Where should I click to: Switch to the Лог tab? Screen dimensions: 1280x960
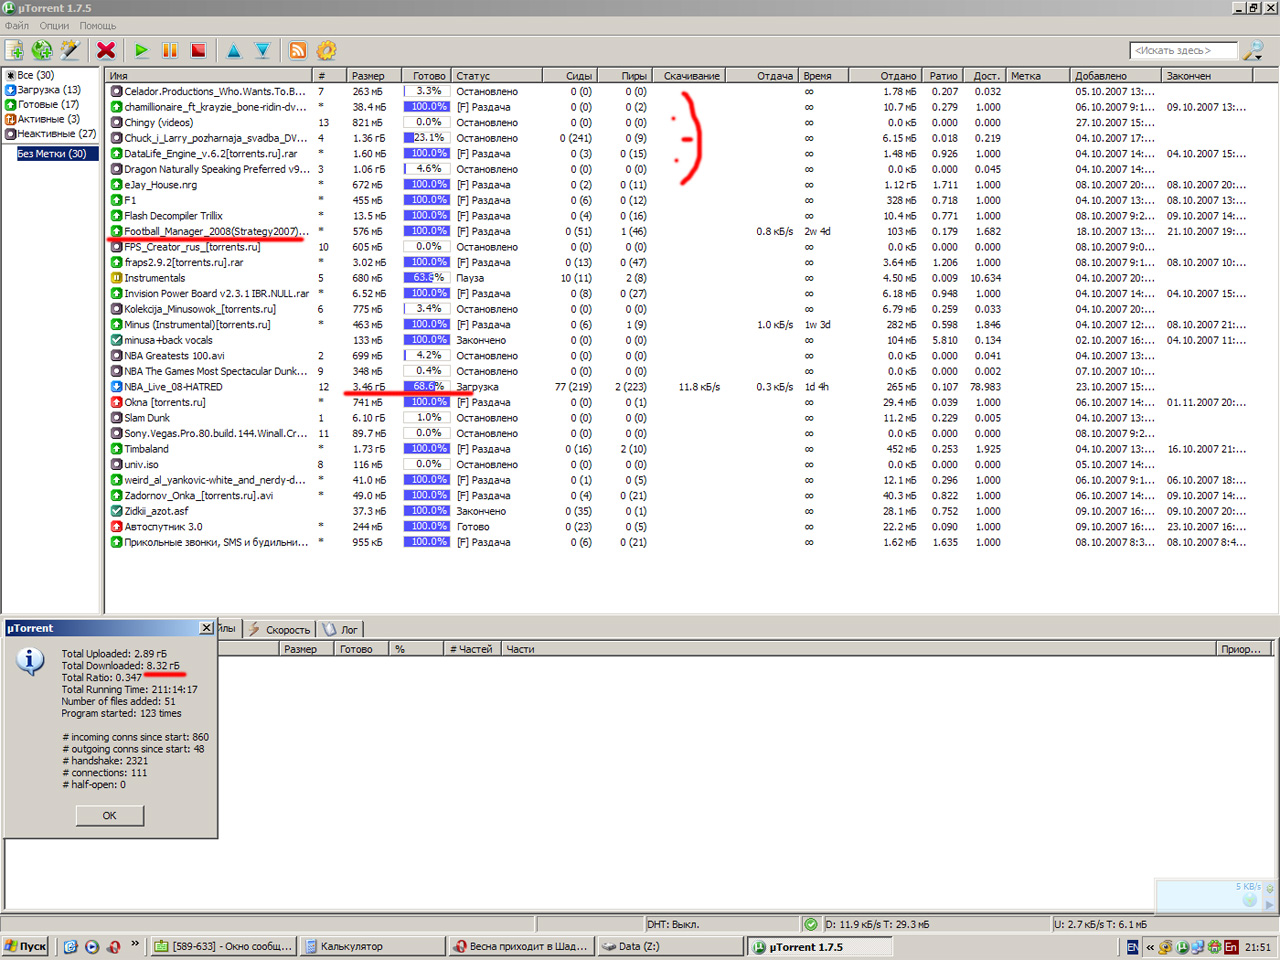click(341, 630)
